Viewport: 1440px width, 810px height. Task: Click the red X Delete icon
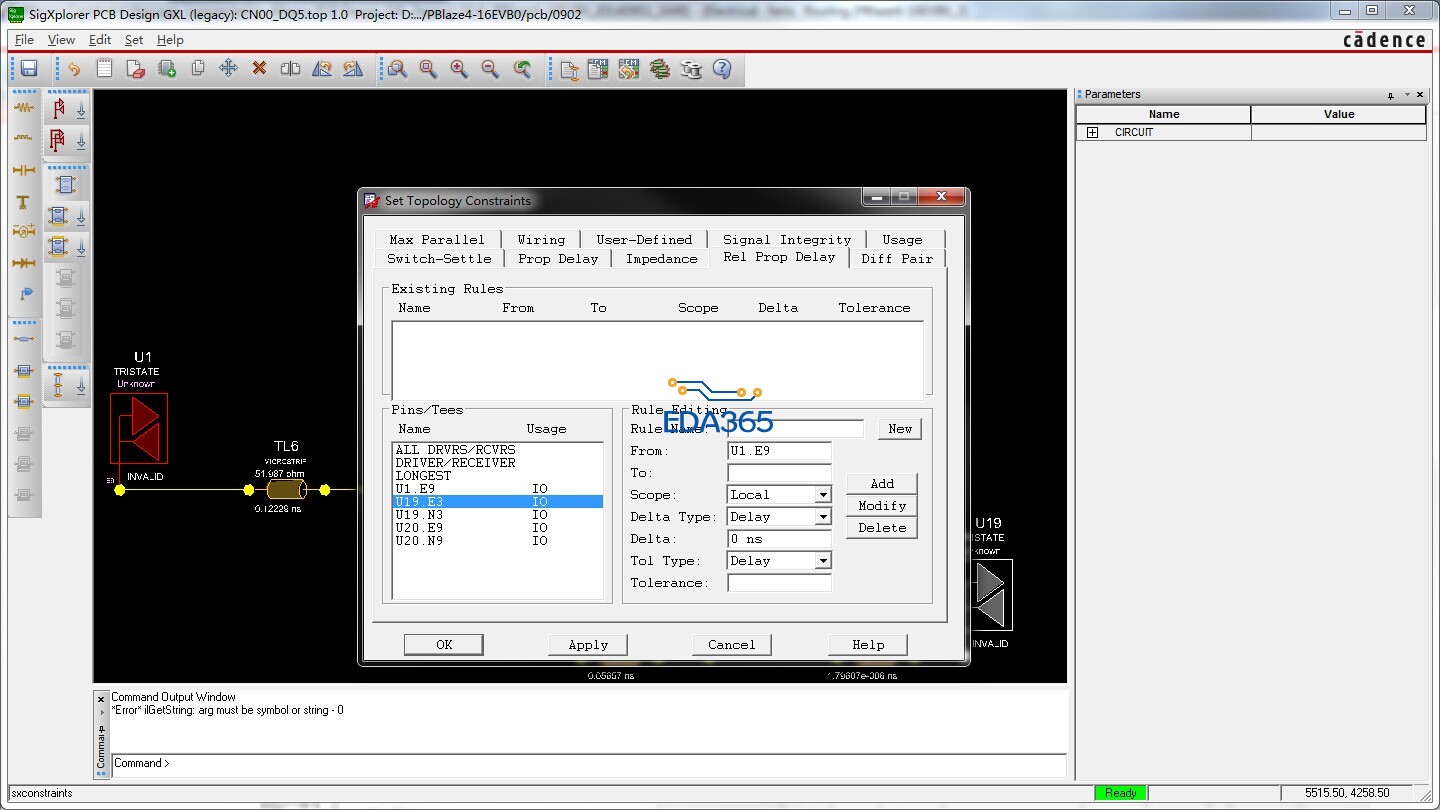point(259,69)
